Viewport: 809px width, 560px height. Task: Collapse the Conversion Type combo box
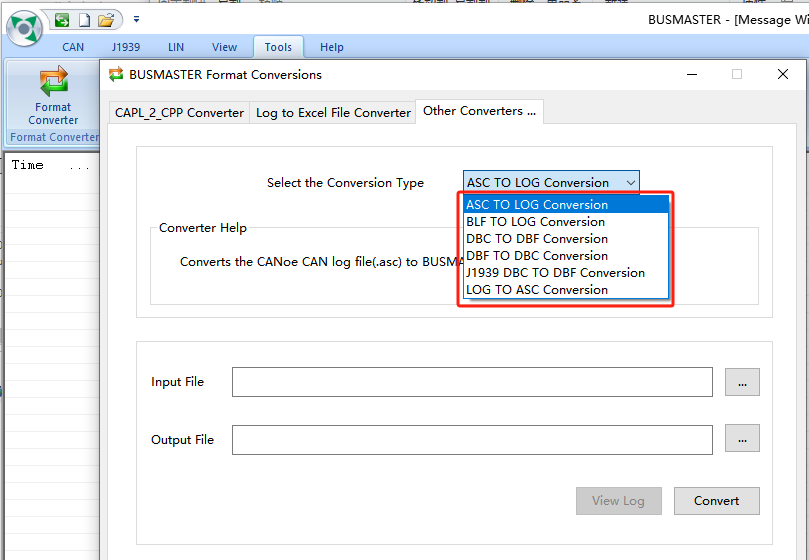(630, 183)
